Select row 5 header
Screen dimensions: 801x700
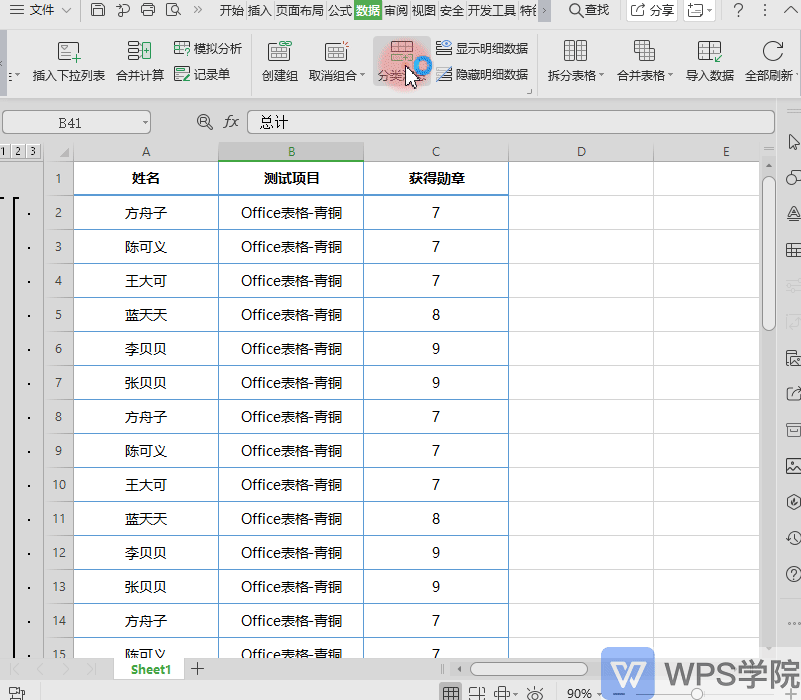click(x=59, y=315)
